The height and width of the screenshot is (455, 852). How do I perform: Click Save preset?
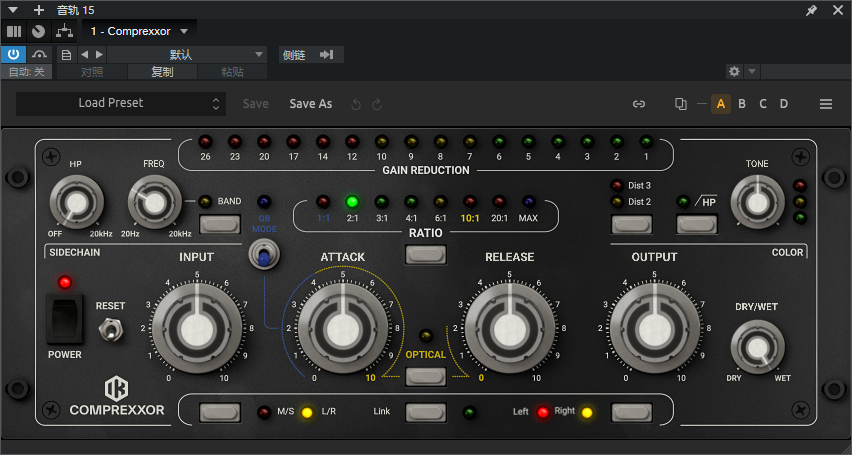pyautogui.click(x=255, y=104)
